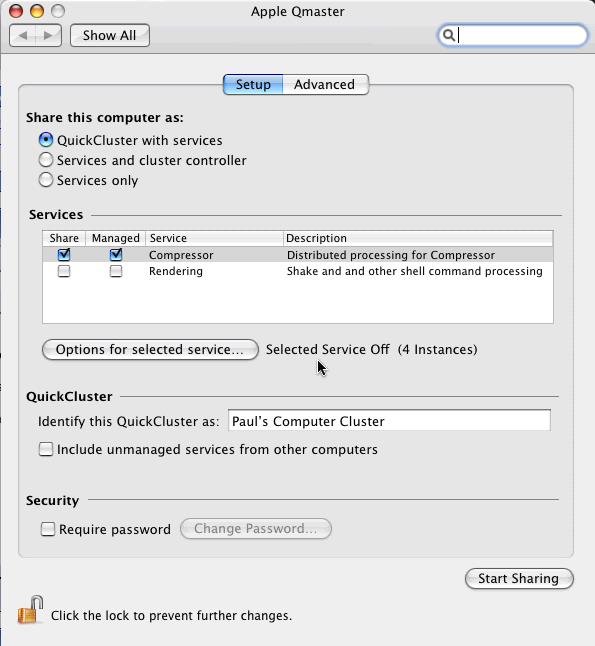Select the Compressor service row
Image resolution: width=595 pixels, height=646 pixels.
click(x=298, y=255)
